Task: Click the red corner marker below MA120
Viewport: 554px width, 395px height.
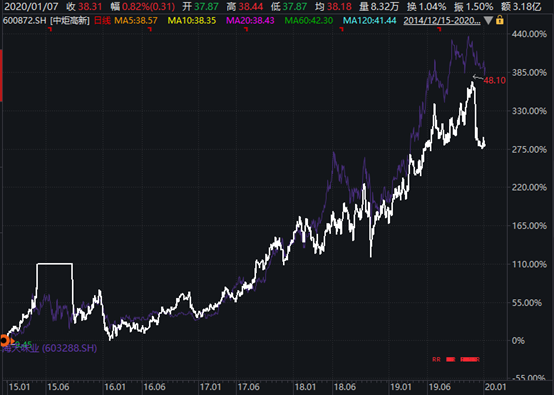Action: (342, 29)
